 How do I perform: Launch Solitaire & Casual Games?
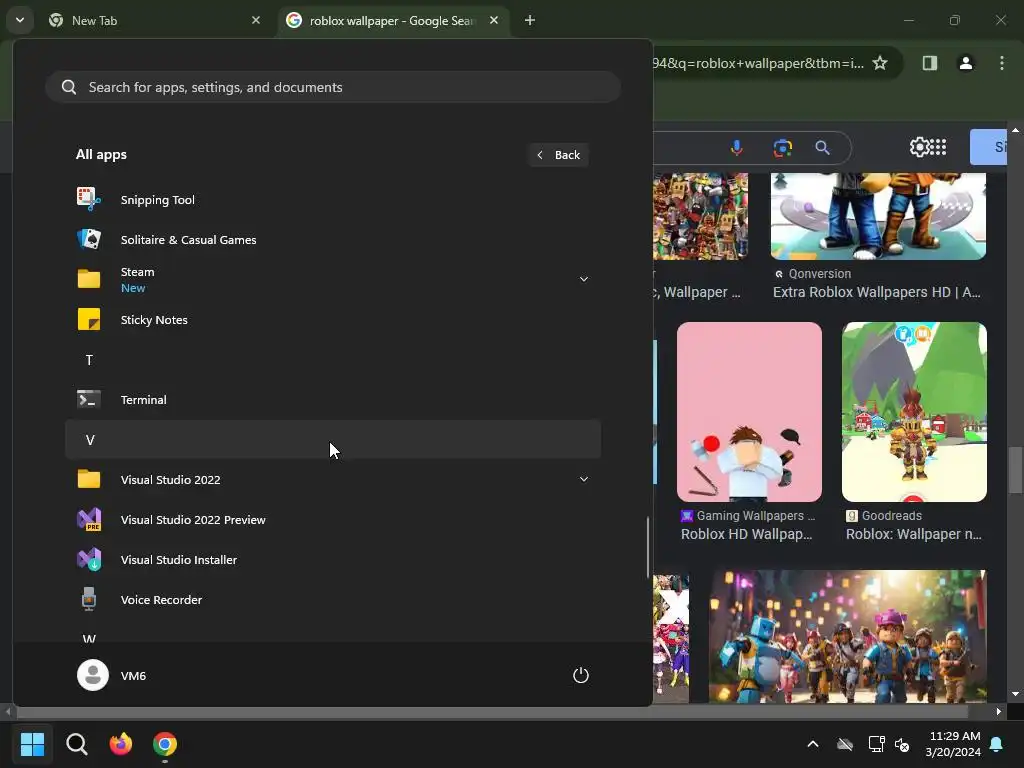tap(332, 240)
